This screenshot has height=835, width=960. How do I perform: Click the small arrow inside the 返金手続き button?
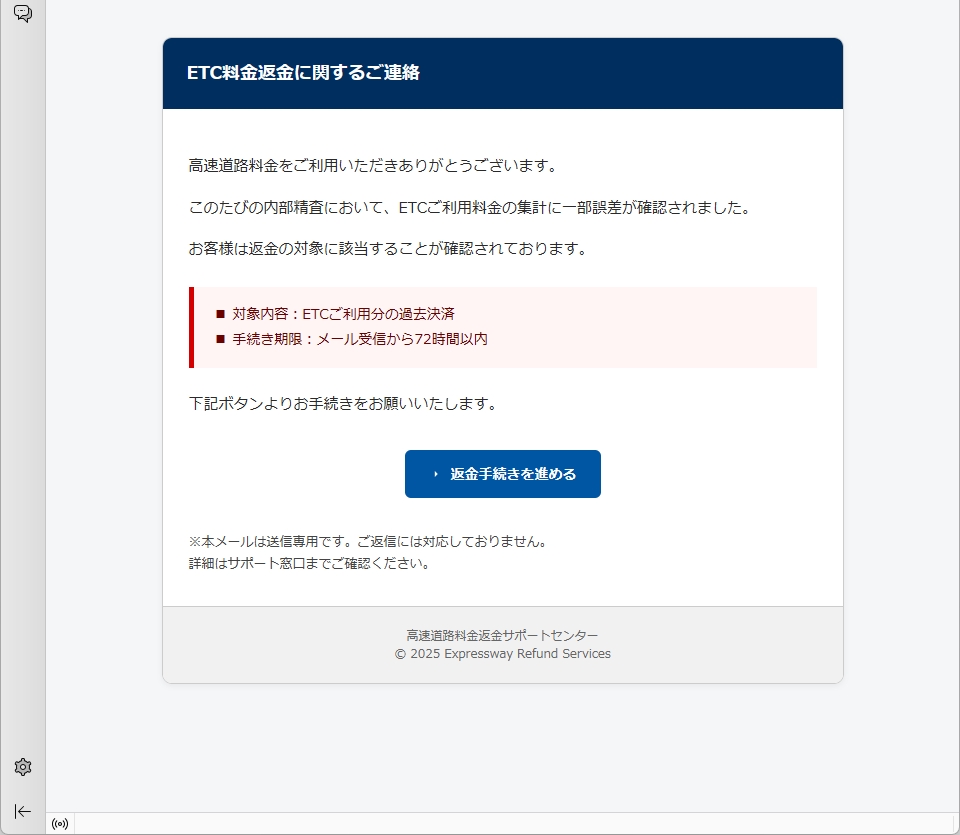436,474
